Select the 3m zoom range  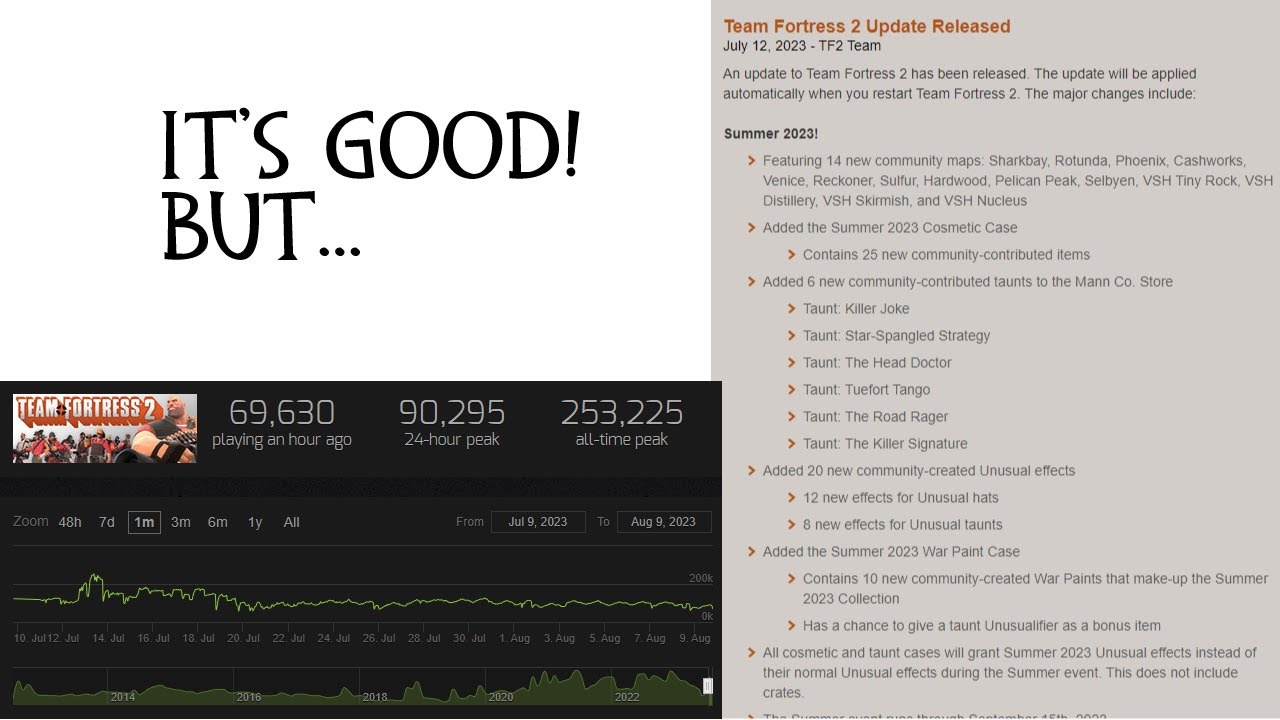181,522
